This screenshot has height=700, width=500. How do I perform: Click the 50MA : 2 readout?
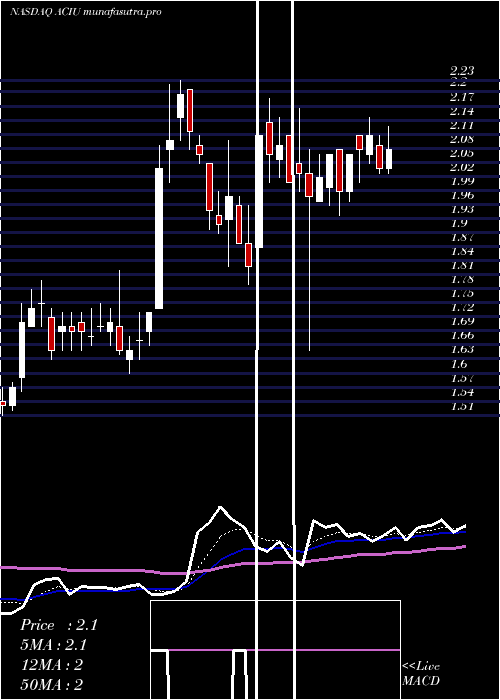[x=52, y=685]
